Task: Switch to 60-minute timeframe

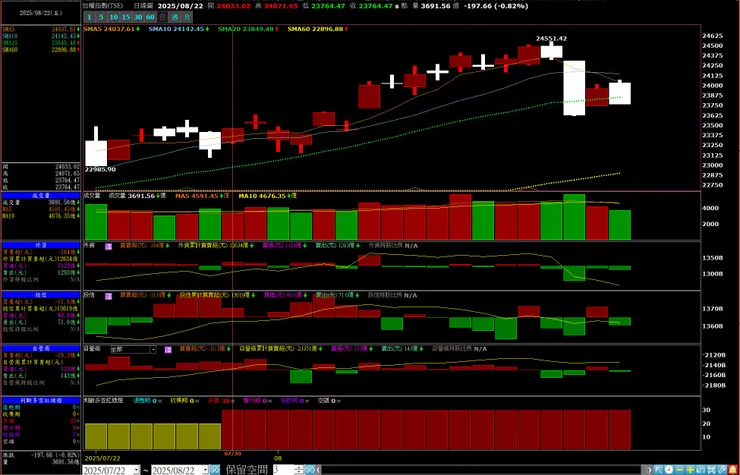Action: tap(150, 17)
